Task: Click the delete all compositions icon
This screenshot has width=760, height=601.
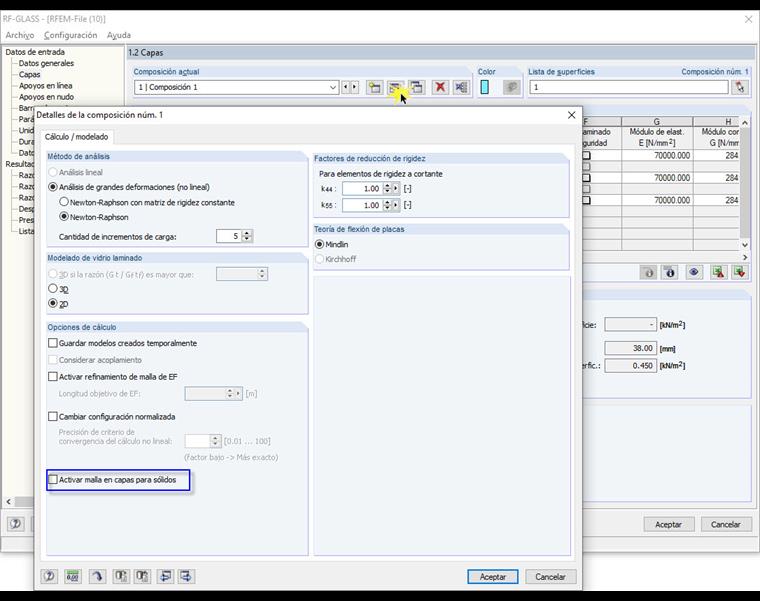Action: (461, 87)
